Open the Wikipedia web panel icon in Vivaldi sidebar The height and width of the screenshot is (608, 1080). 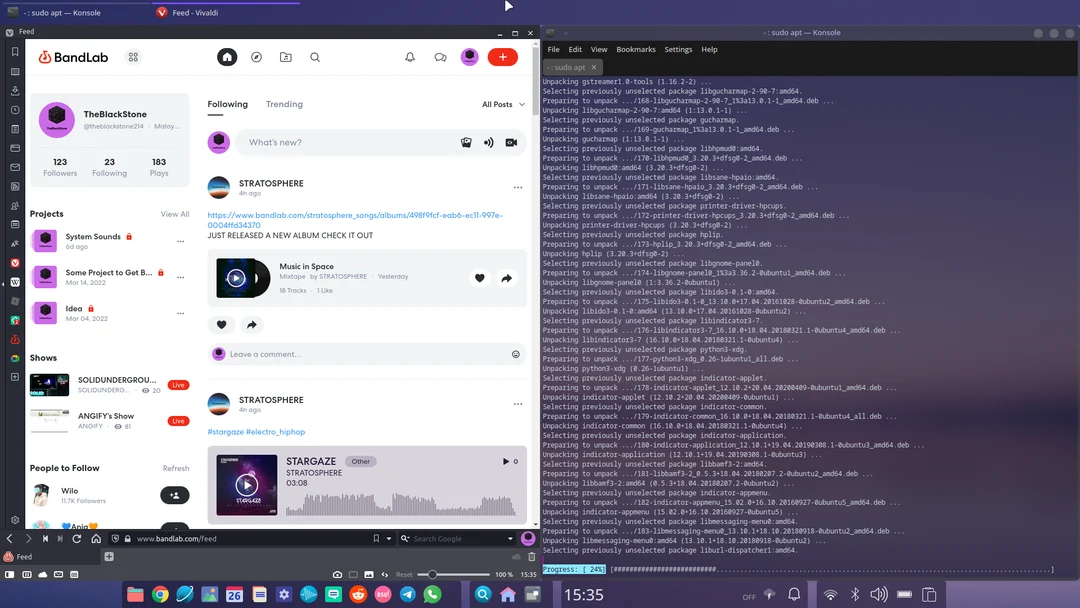(14, 281)
